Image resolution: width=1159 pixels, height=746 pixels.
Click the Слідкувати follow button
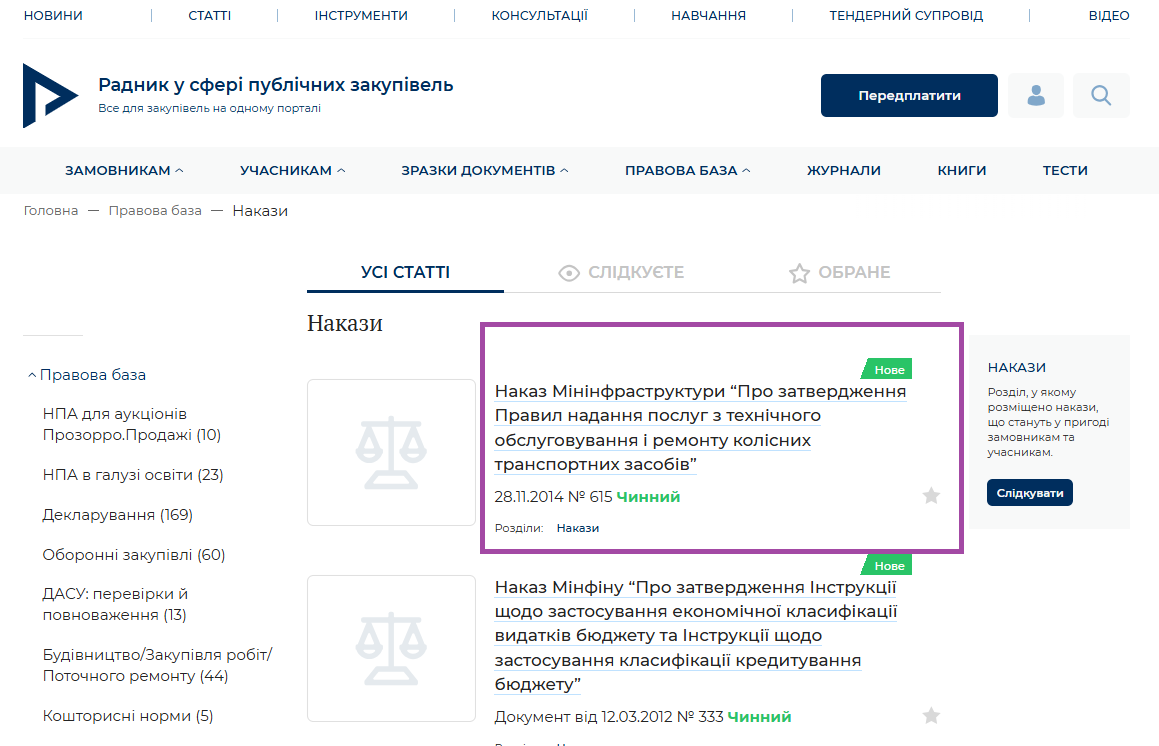[1029, 493]
